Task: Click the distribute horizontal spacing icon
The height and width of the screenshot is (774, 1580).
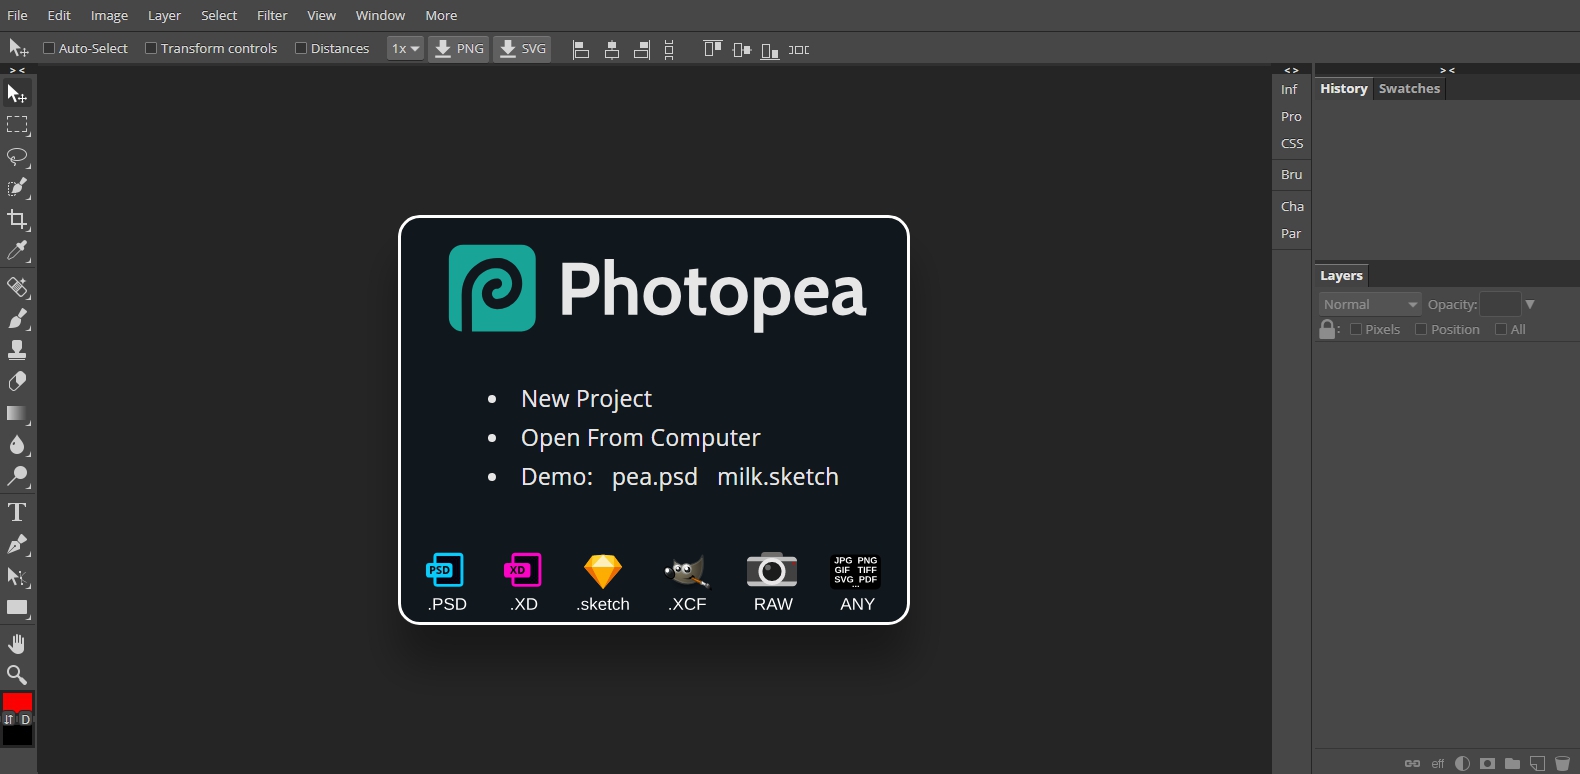Action: click(x=799, y=49)
